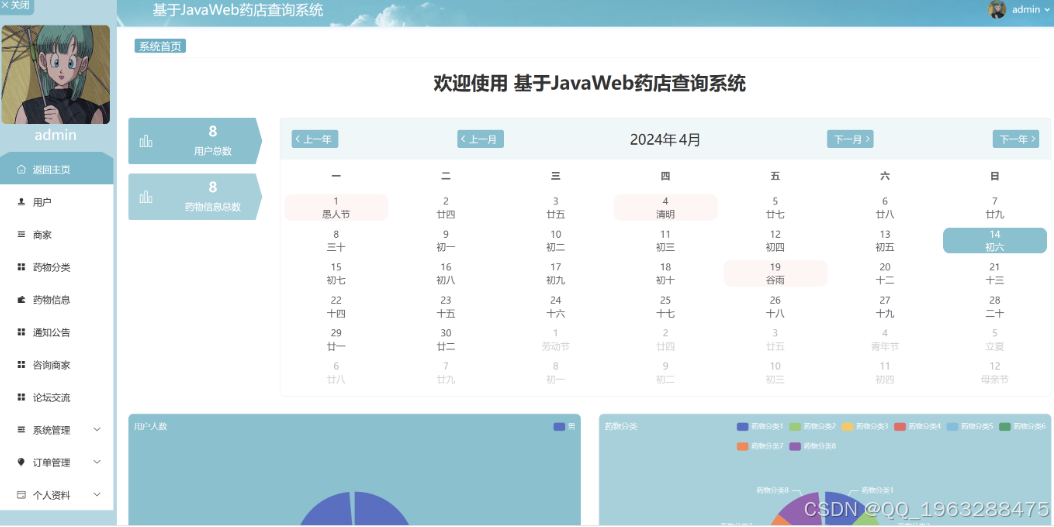Viewport: 1054px width, 527px height.
Task: Go to previous month with 上一月
Action: click(481, 139)
